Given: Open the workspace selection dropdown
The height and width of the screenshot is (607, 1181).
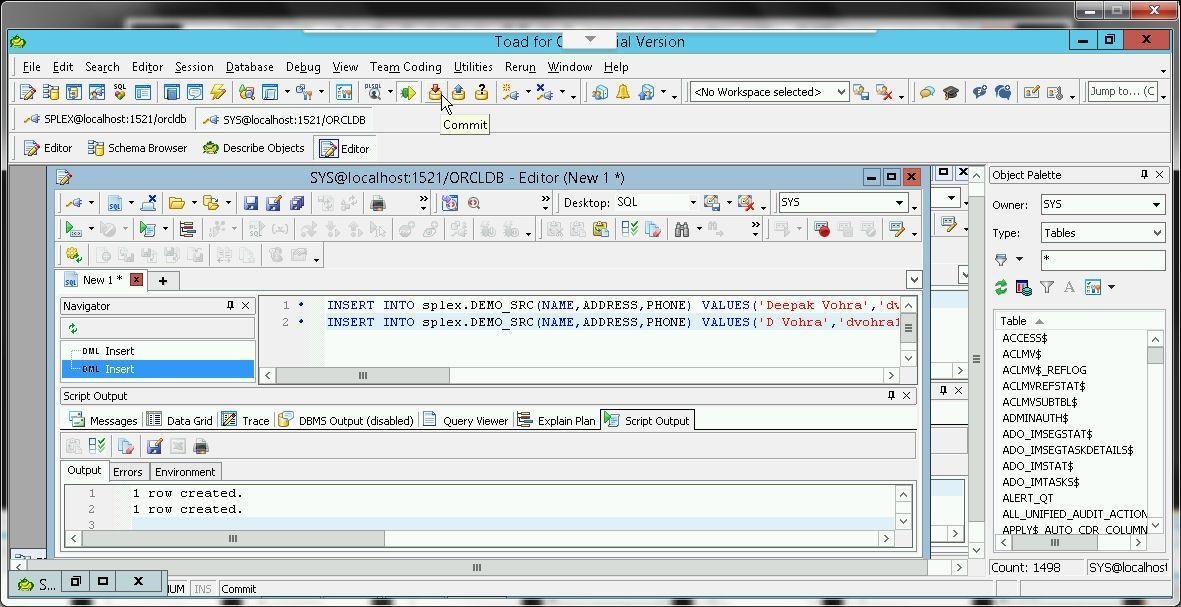Looking at the screenshot, I should coord(841,92).
